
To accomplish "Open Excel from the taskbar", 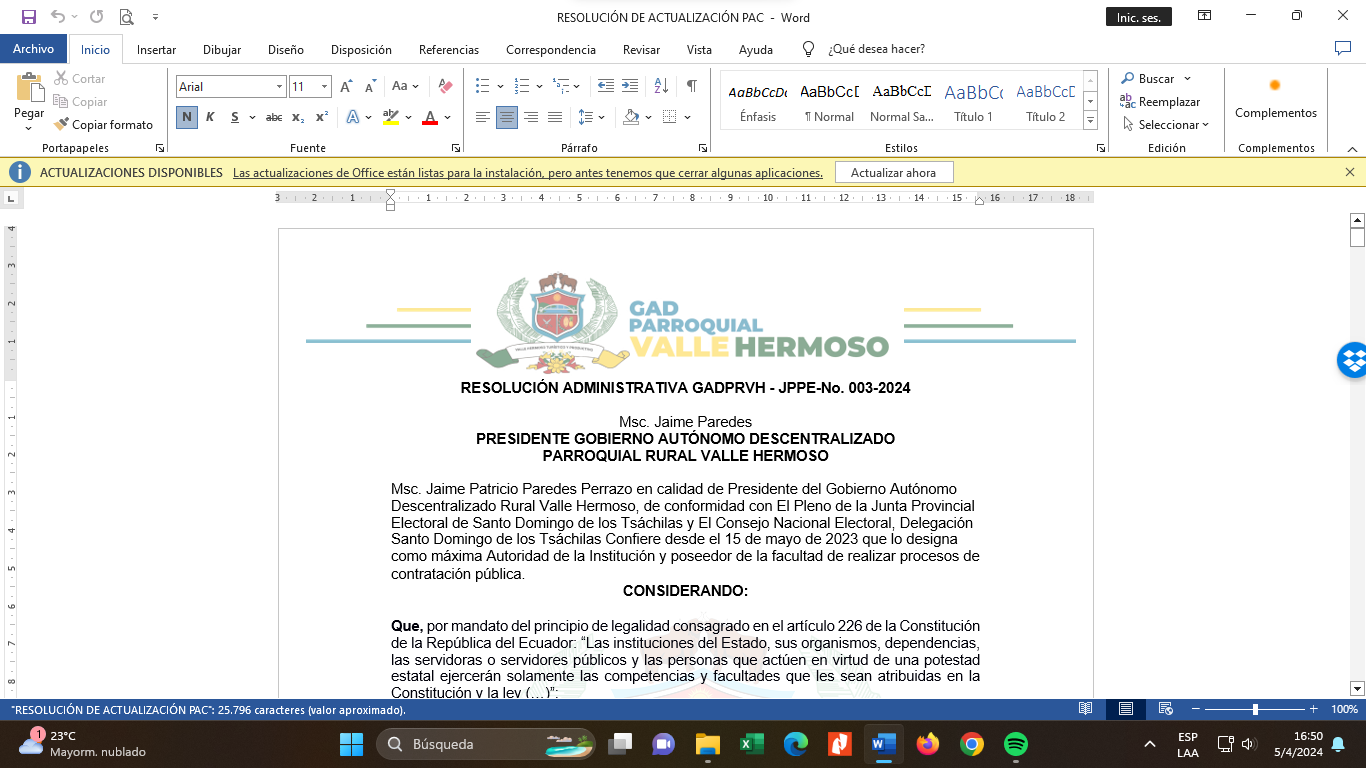I will pos(751,744).
